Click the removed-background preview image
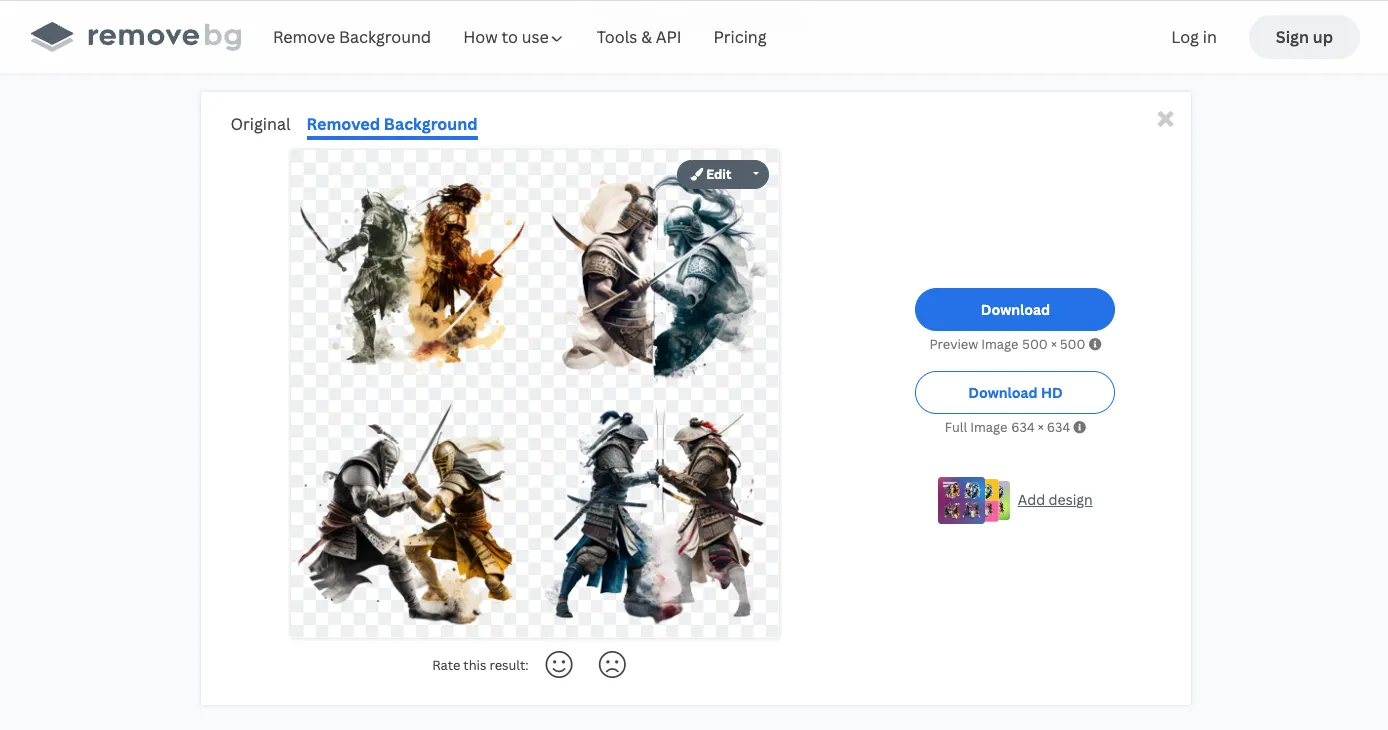This screenshot has width=1388, height=730. (x=535, y=394)
